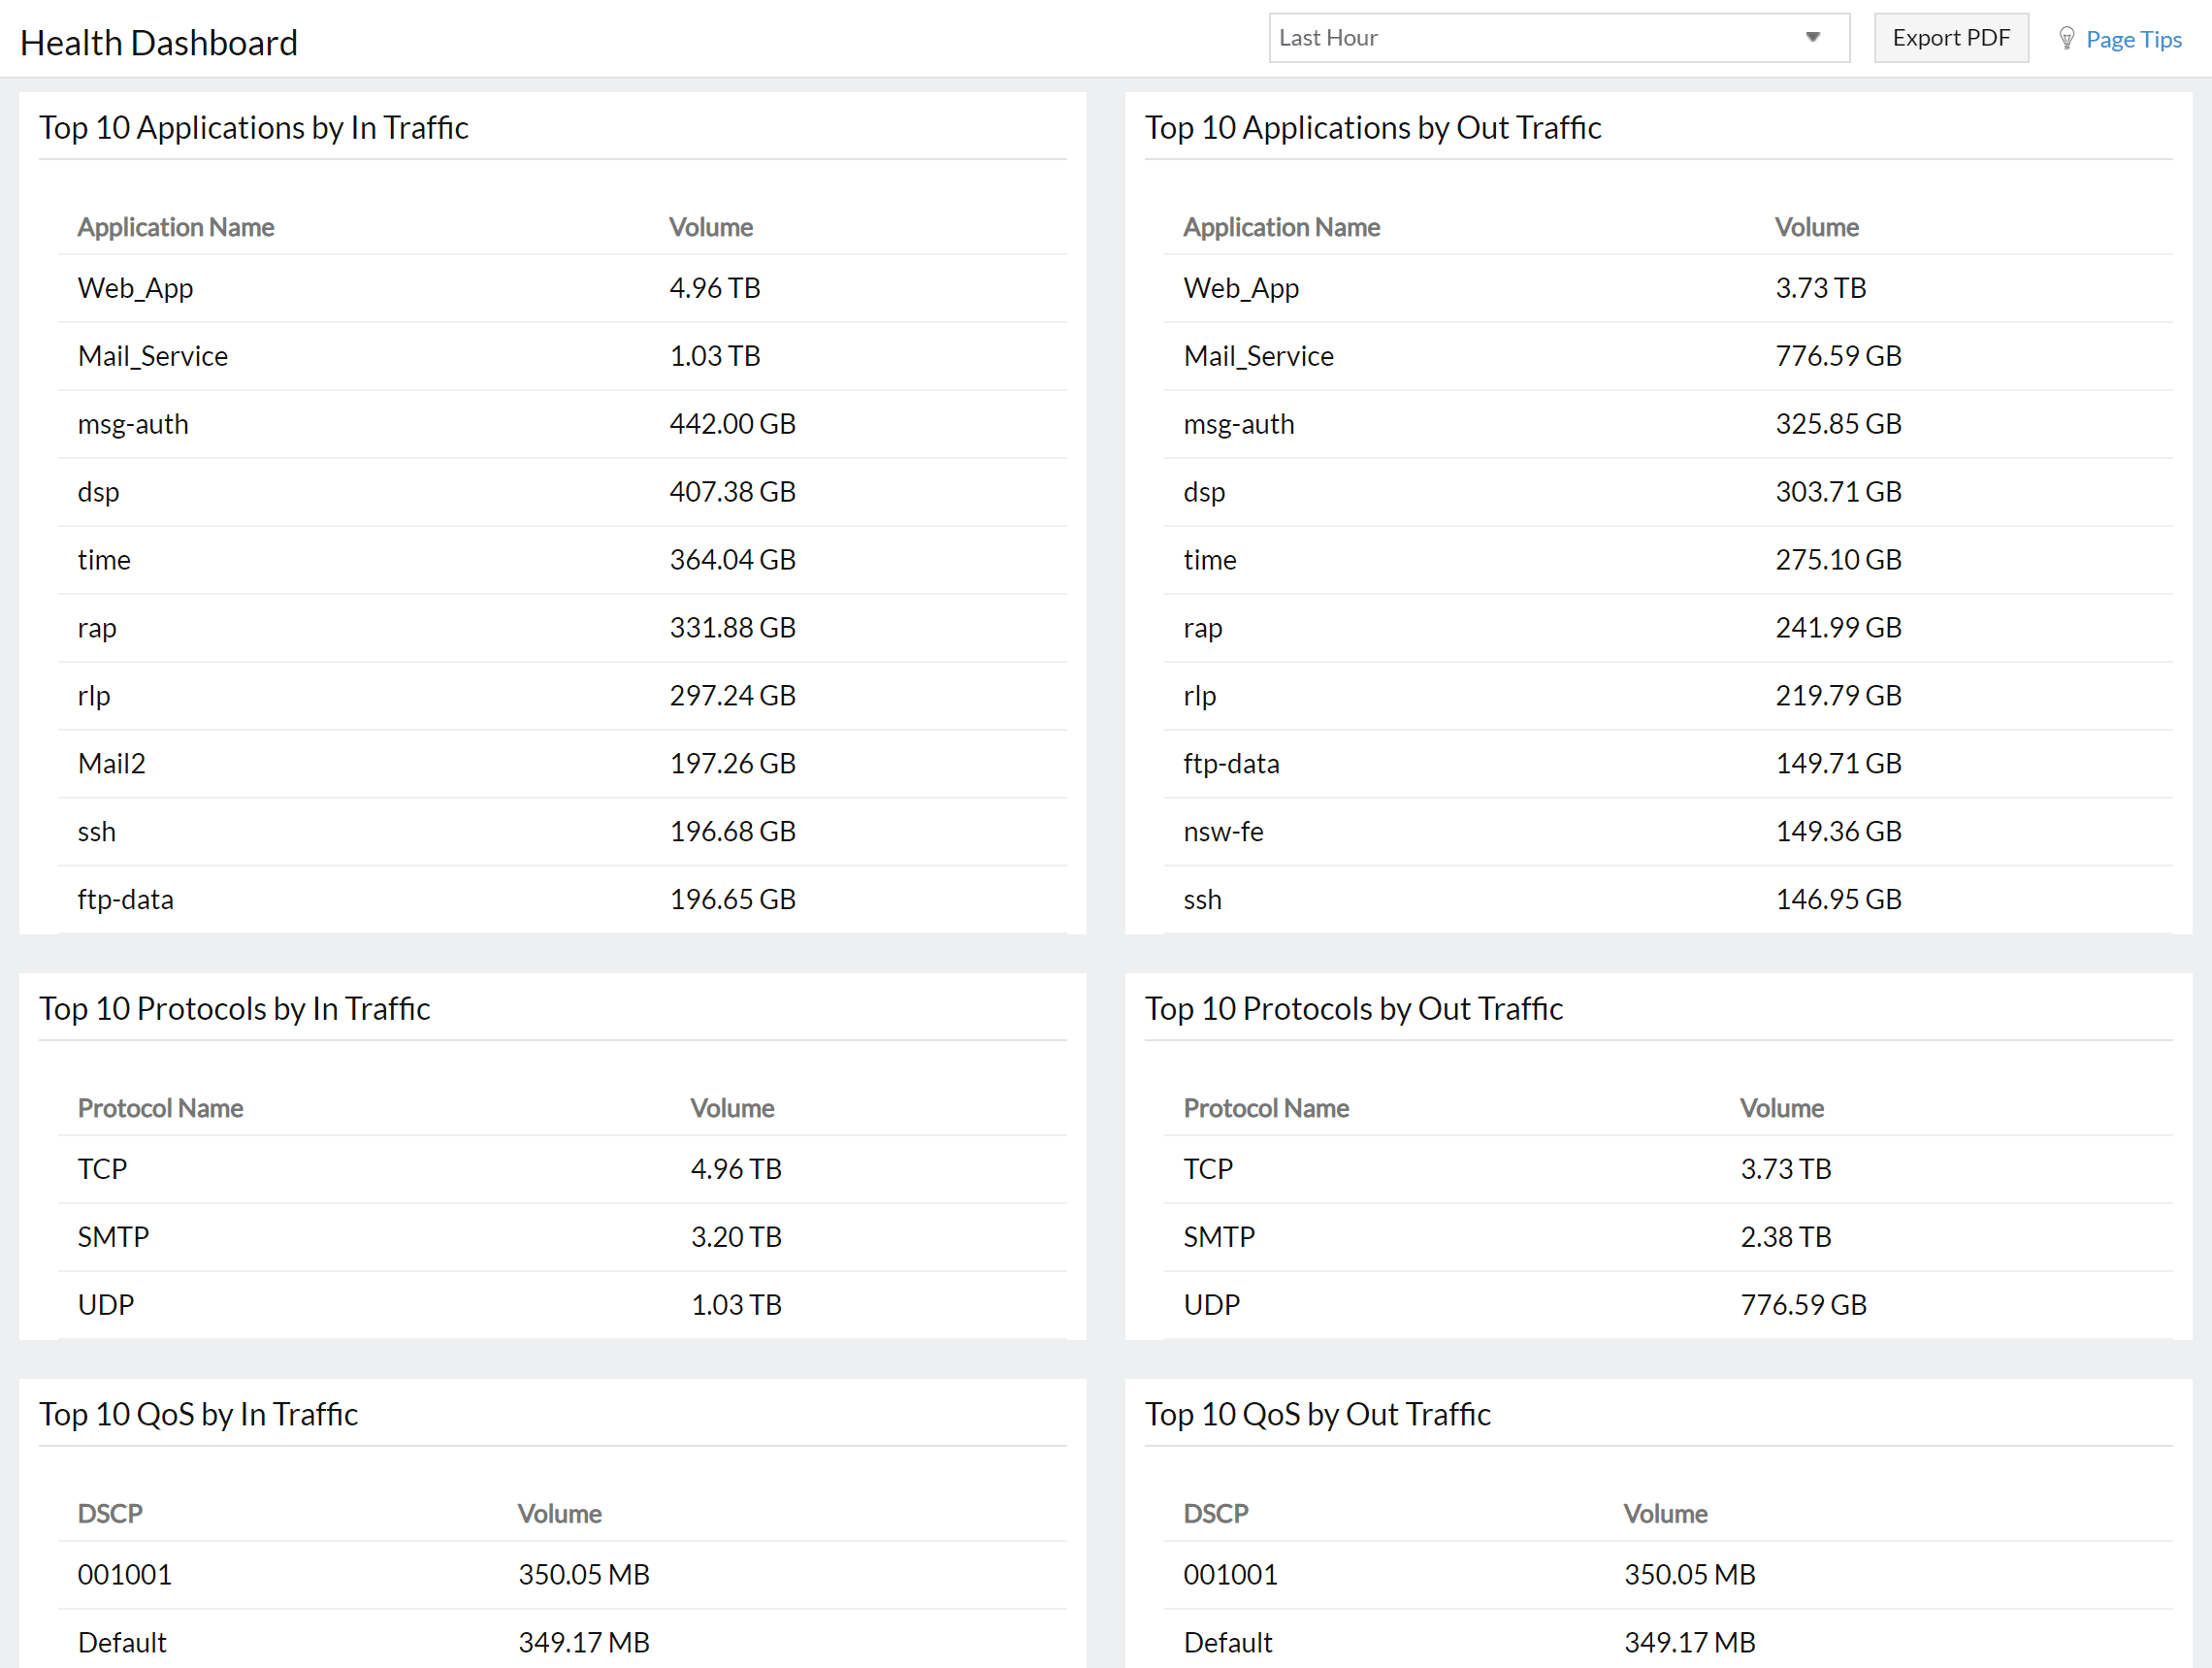Sort by Volume column in In Traffic applications
The image size is (2212, 1668).
tap(710, 227)
